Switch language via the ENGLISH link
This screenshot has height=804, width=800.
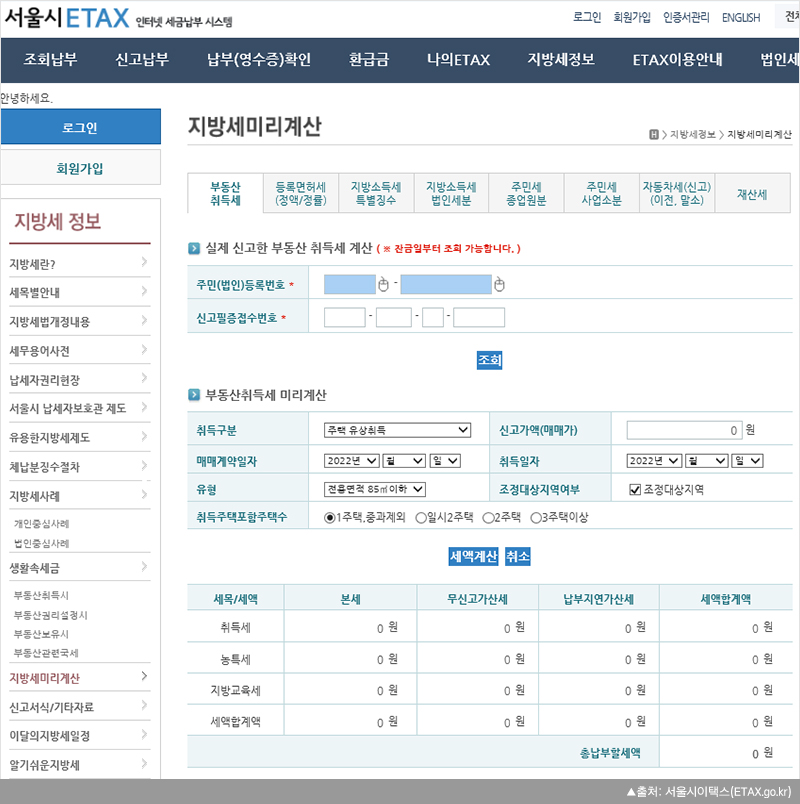[x=741, y=18]
